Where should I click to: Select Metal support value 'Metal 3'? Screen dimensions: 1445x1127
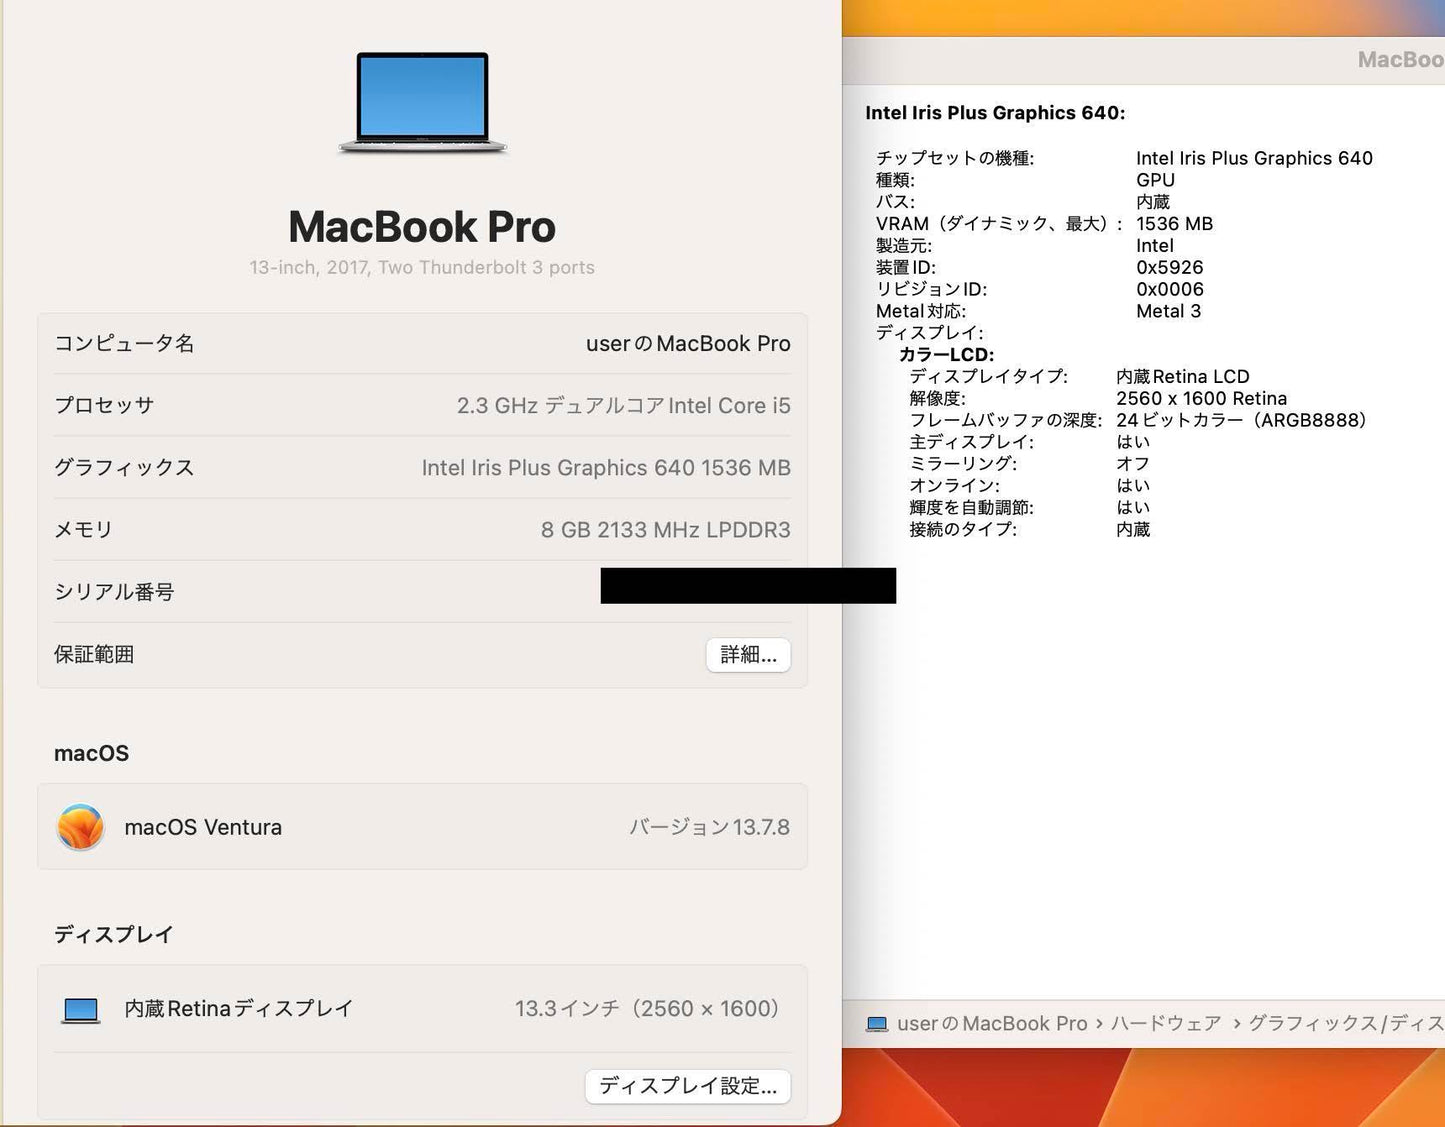point(1168,311)
